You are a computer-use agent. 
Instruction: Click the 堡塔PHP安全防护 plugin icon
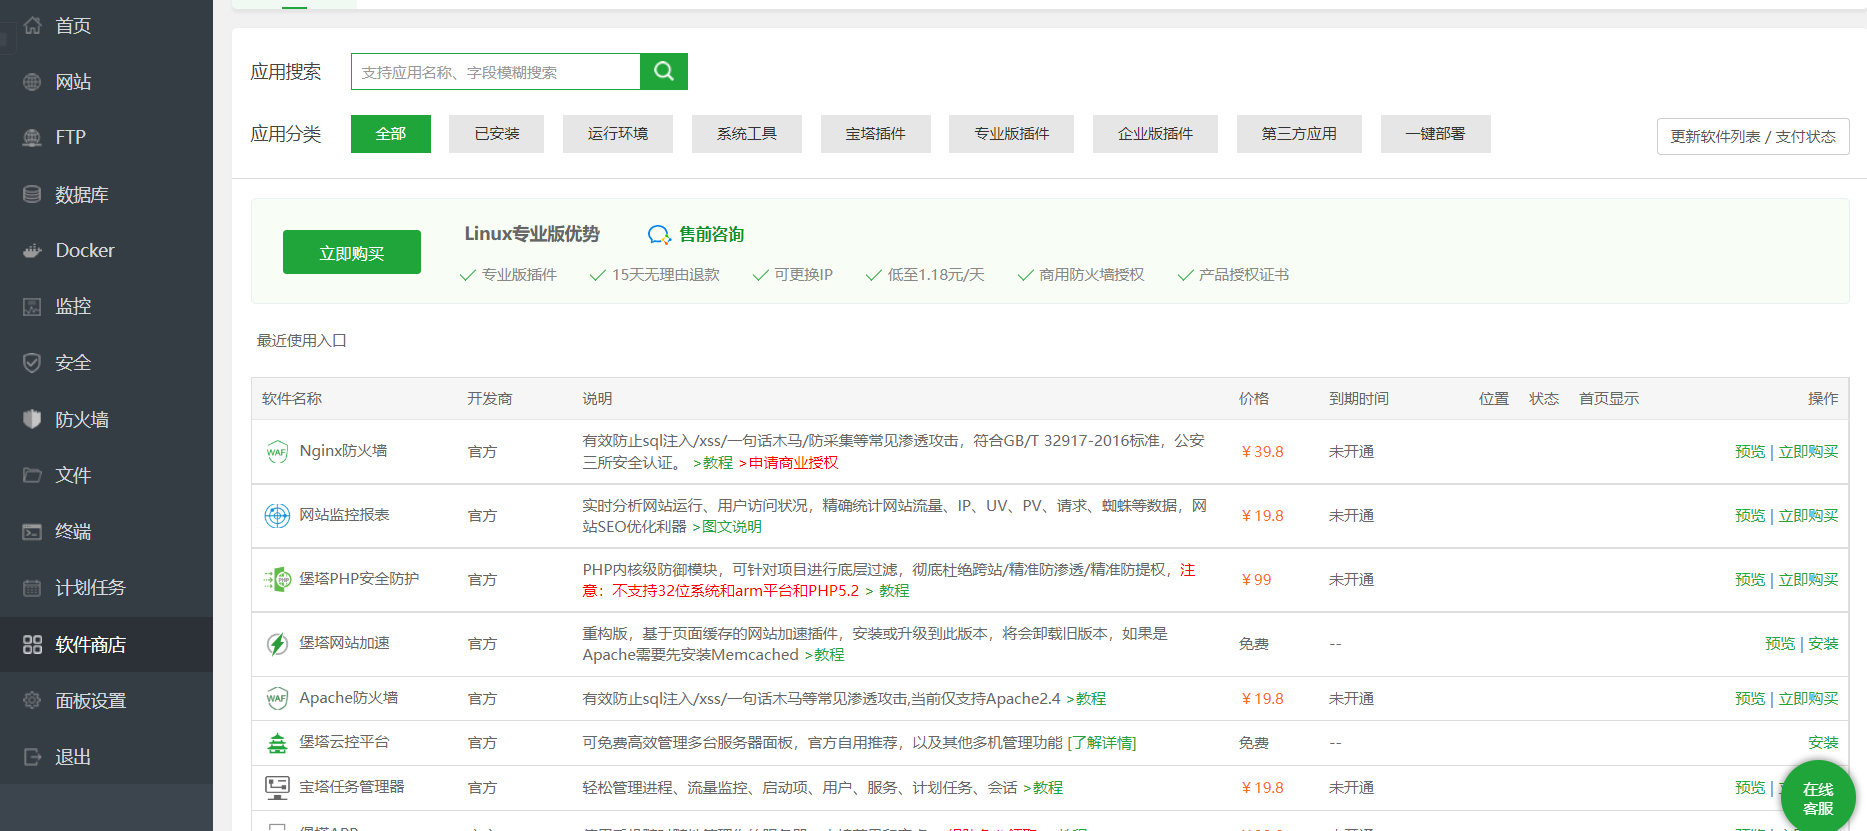[x=277, y=580]
